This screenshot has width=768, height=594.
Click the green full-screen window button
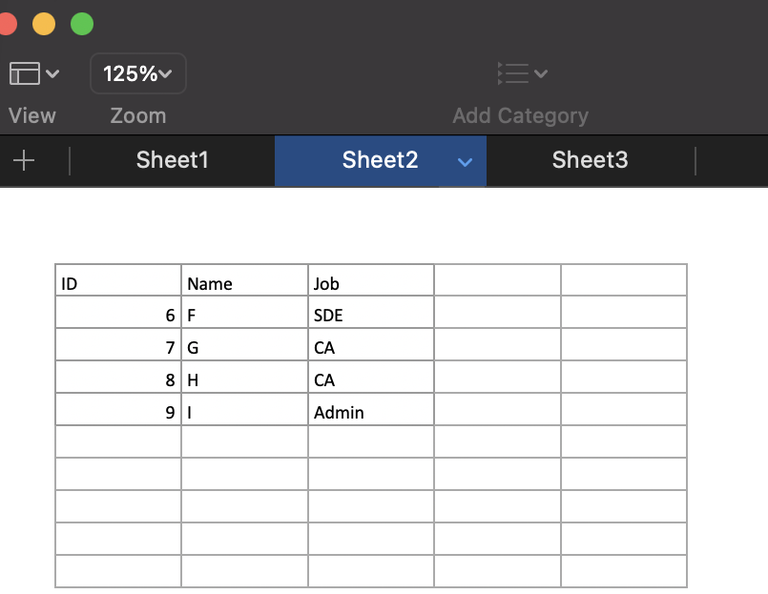click(81, 24)
